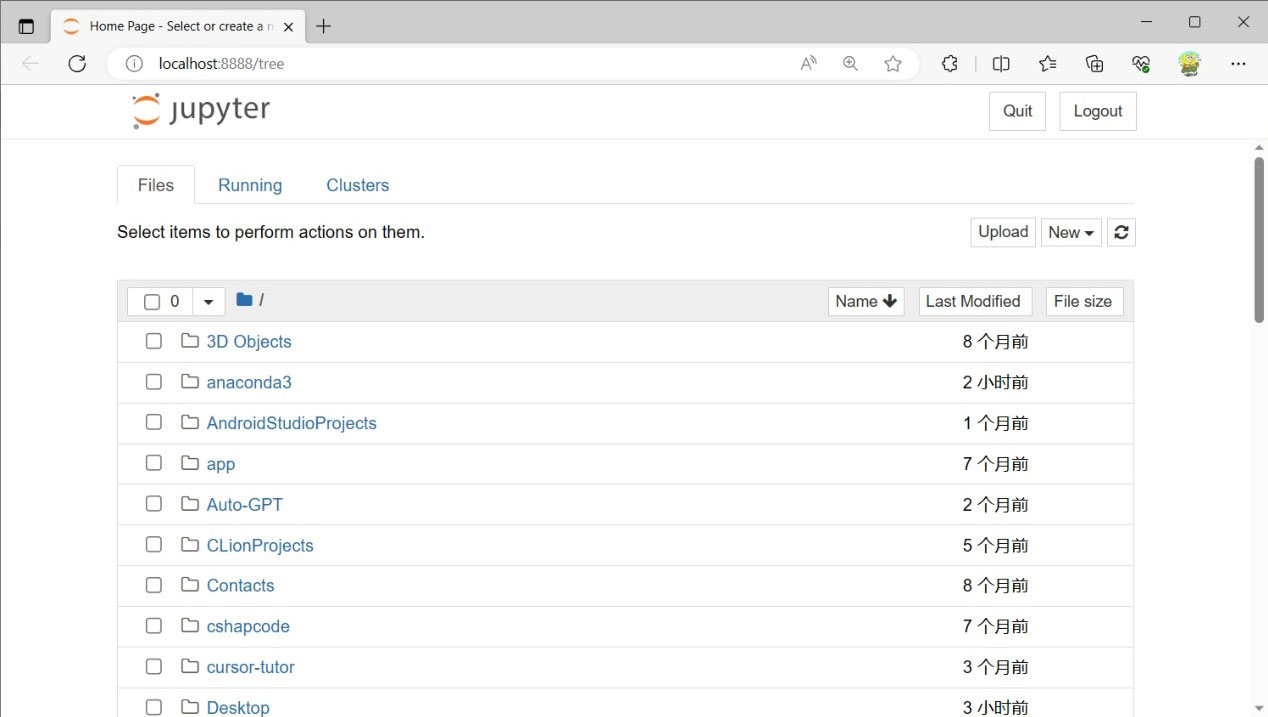The height and width of the screenshot is (717, 1268).
Task: Open the anaconda3 folder link
Action: click(x=249, y=382)
